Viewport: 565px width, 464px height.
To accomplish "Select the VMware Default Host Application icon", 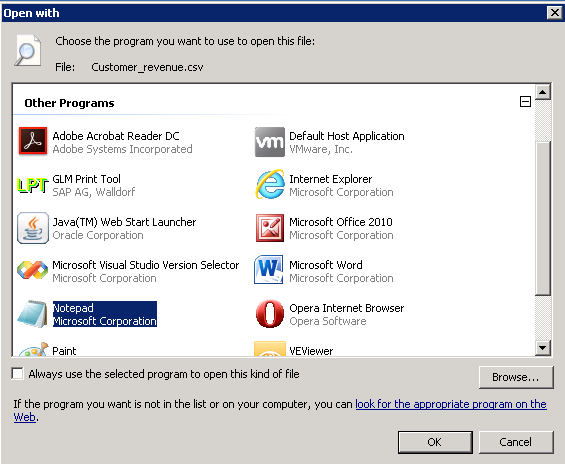I will [x=270, y=142].
